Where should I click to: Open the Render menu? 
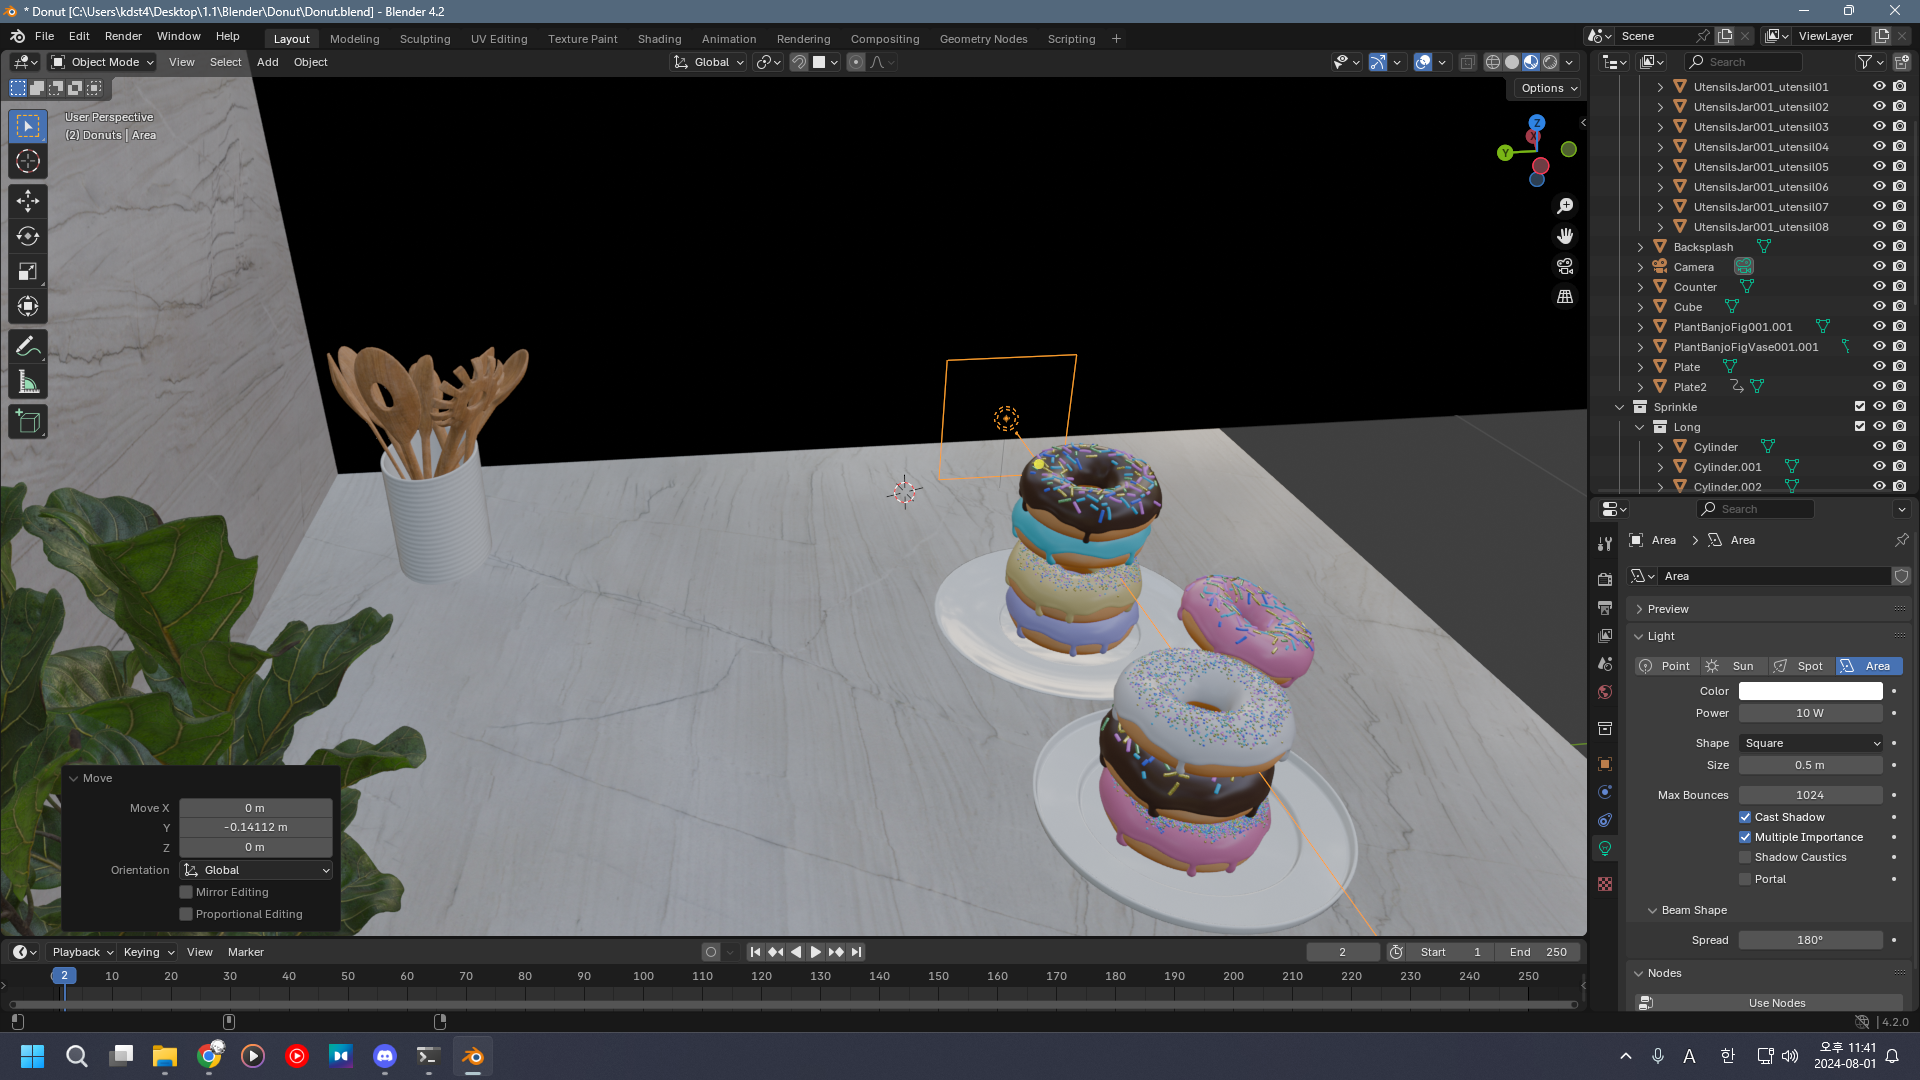click(123, 36)
